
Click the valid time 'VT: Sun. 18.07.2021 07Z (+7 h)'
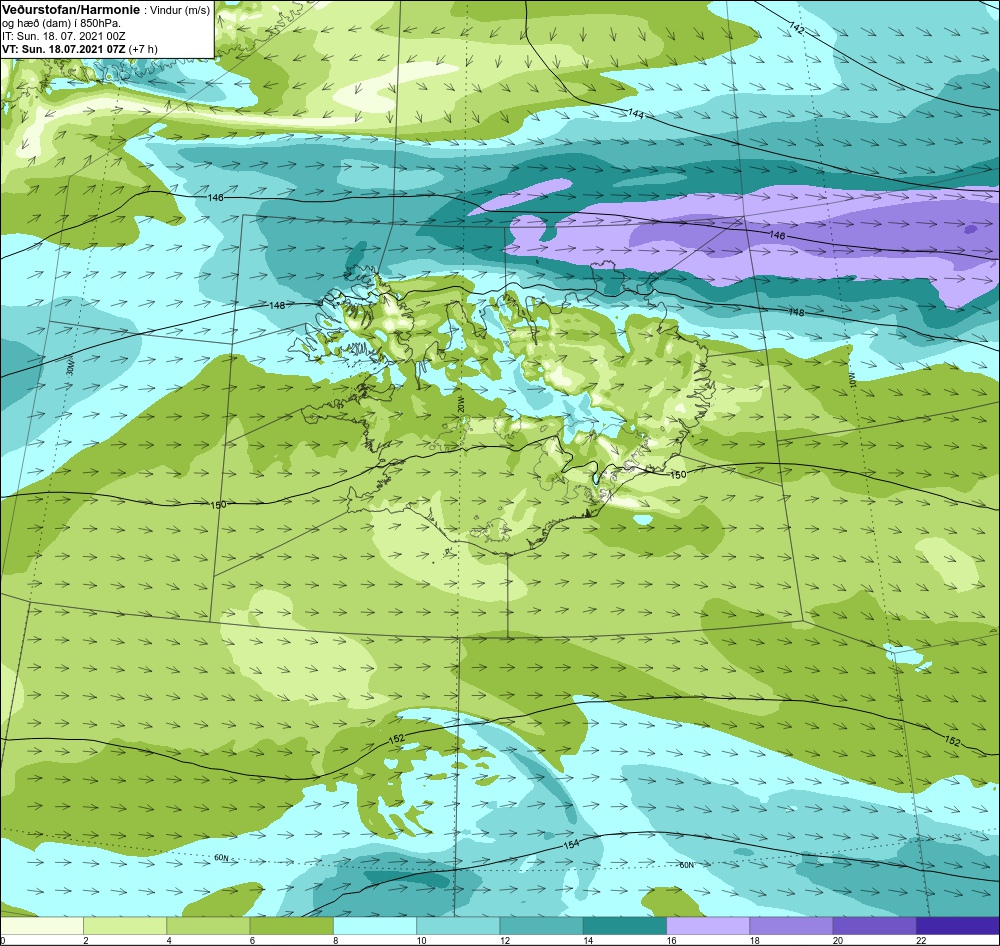(80, 48)
